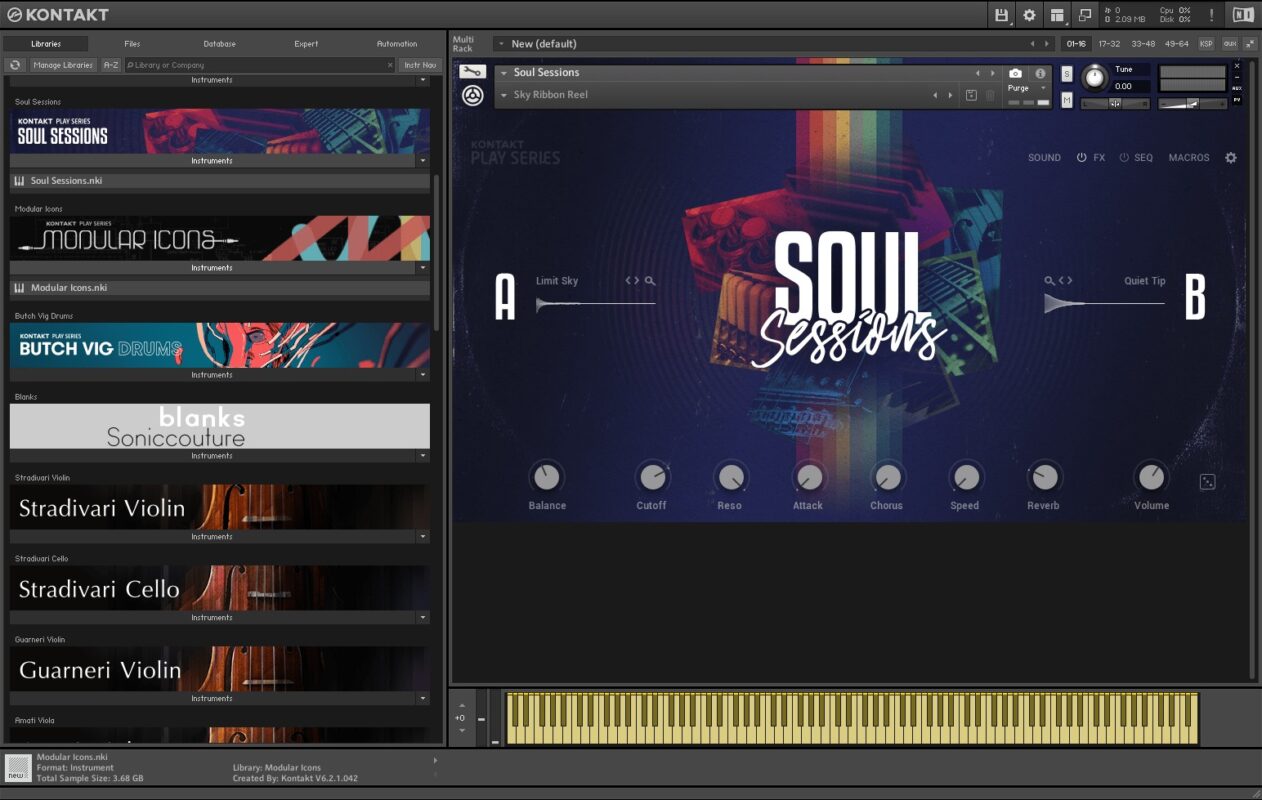1262x800 pixels.
Task: Expand the Soul Sessions Instruments dropdown arrow
Action: pyautogui.click(x=423, y=161)
